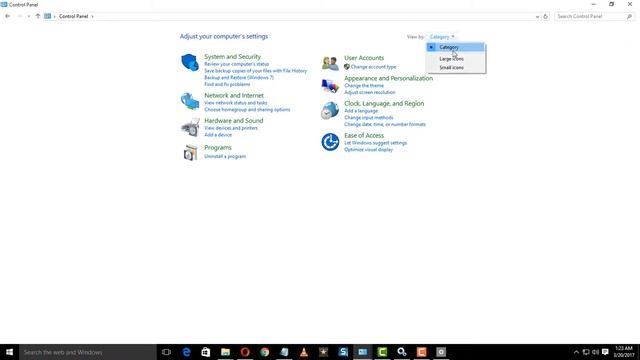Open the System and Security category icon
Image resolution: width=640 pixels, height=360 pixels.
[x=190, y=62]
